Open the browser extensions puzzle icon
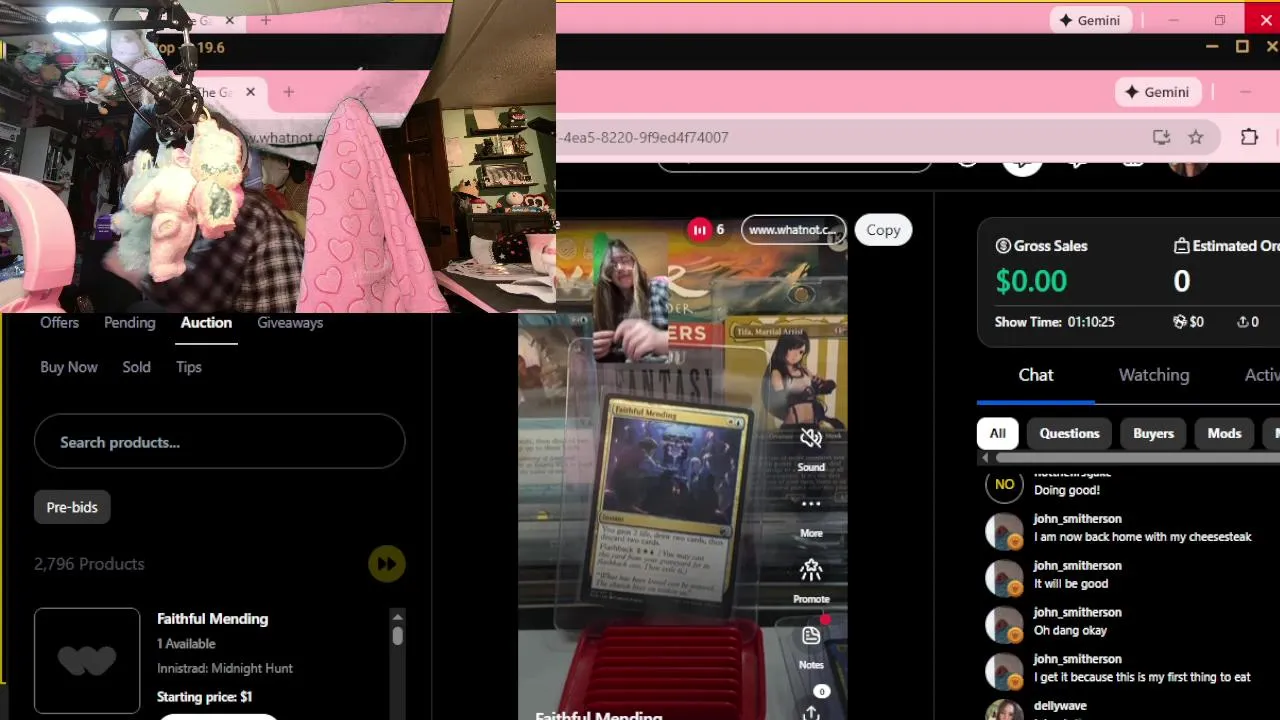Image resolution: width=1280 pixels, height=720 pixels. [1249, 137]
